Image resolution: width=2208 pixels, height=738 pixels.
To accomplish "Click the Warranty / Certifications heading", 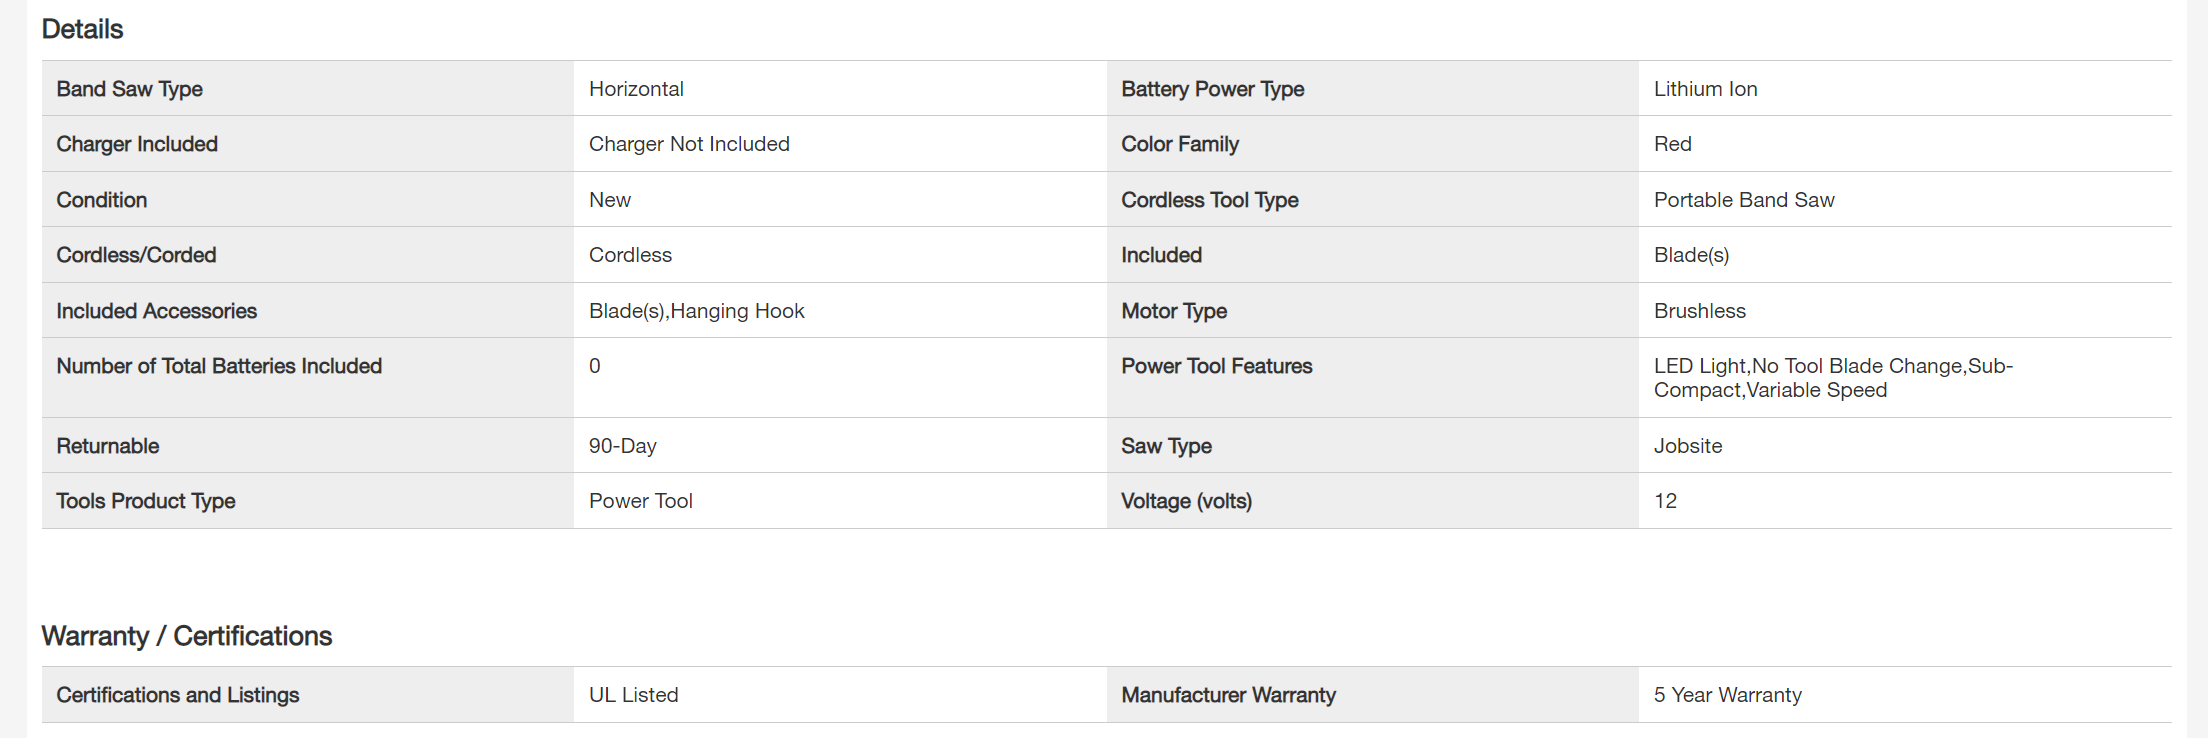I will [187, 636].
